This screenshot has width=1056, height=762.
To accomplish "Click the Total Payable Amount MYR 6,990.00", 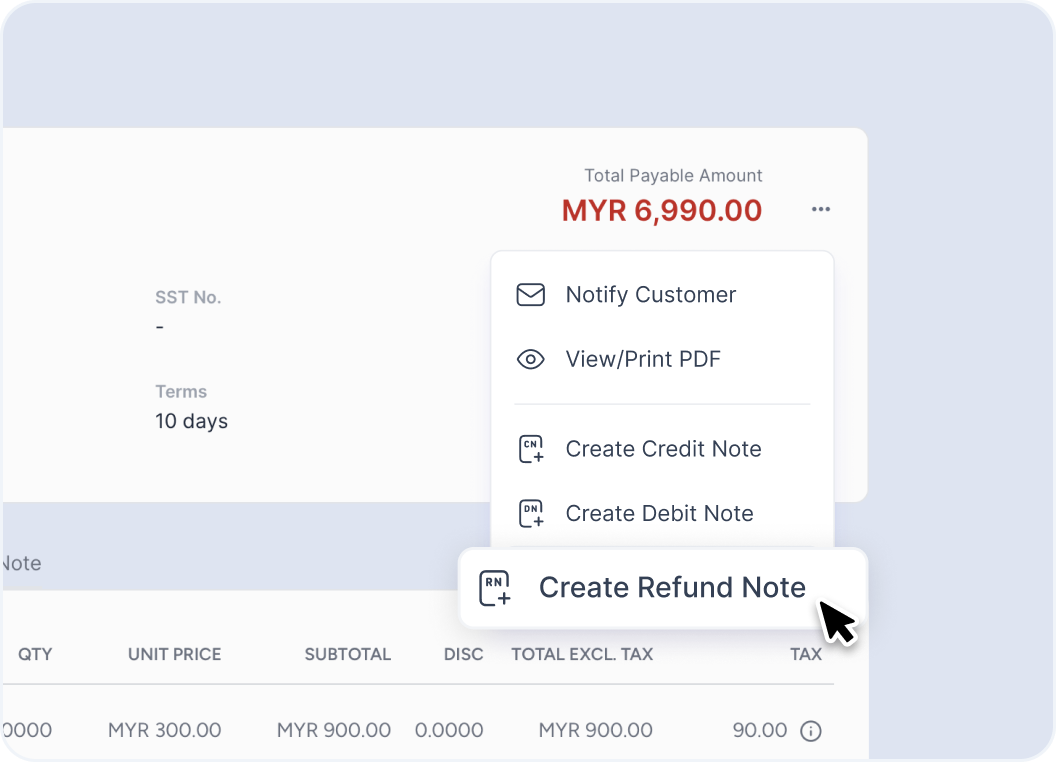I will pyautogui.click(x=662, y=211).
